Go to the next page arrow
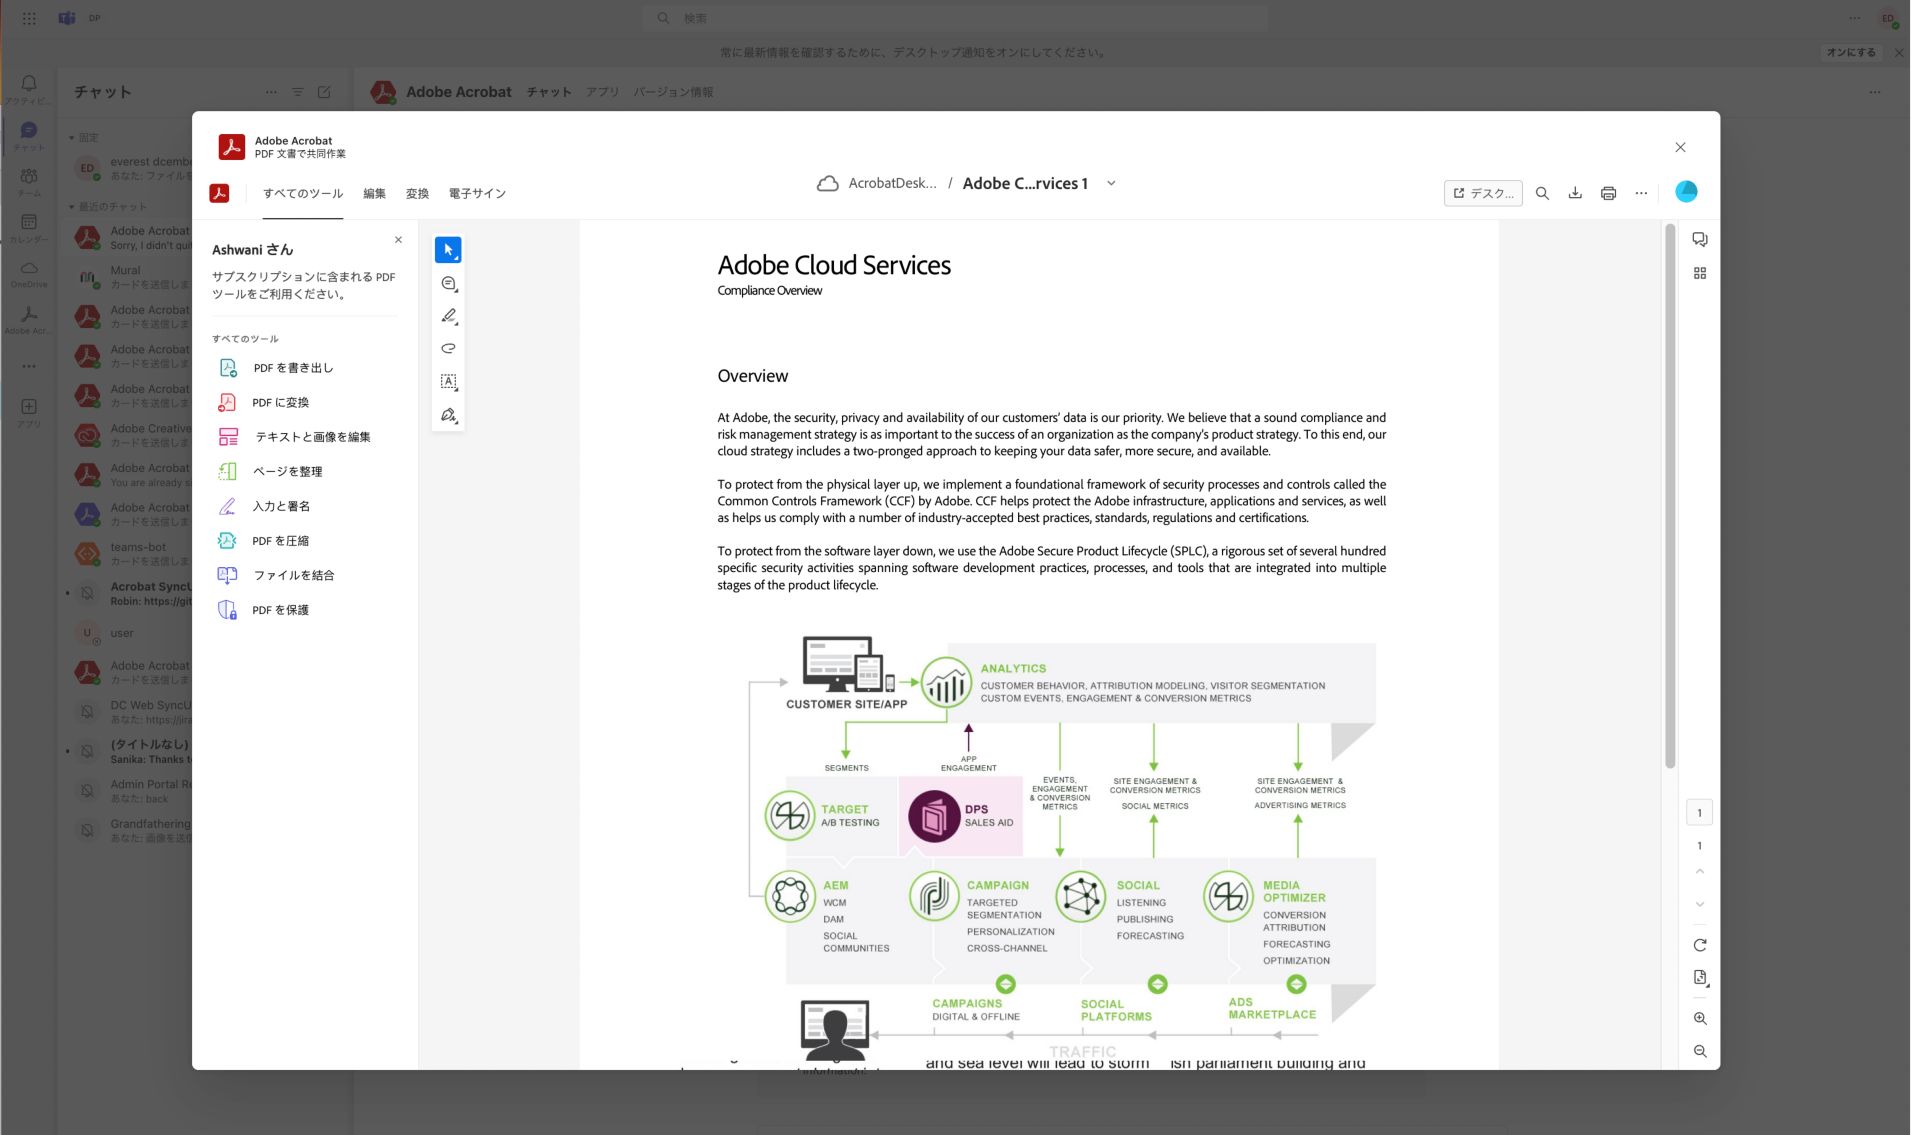The image size is (1920, 1135). click(x=1700, y=904)
